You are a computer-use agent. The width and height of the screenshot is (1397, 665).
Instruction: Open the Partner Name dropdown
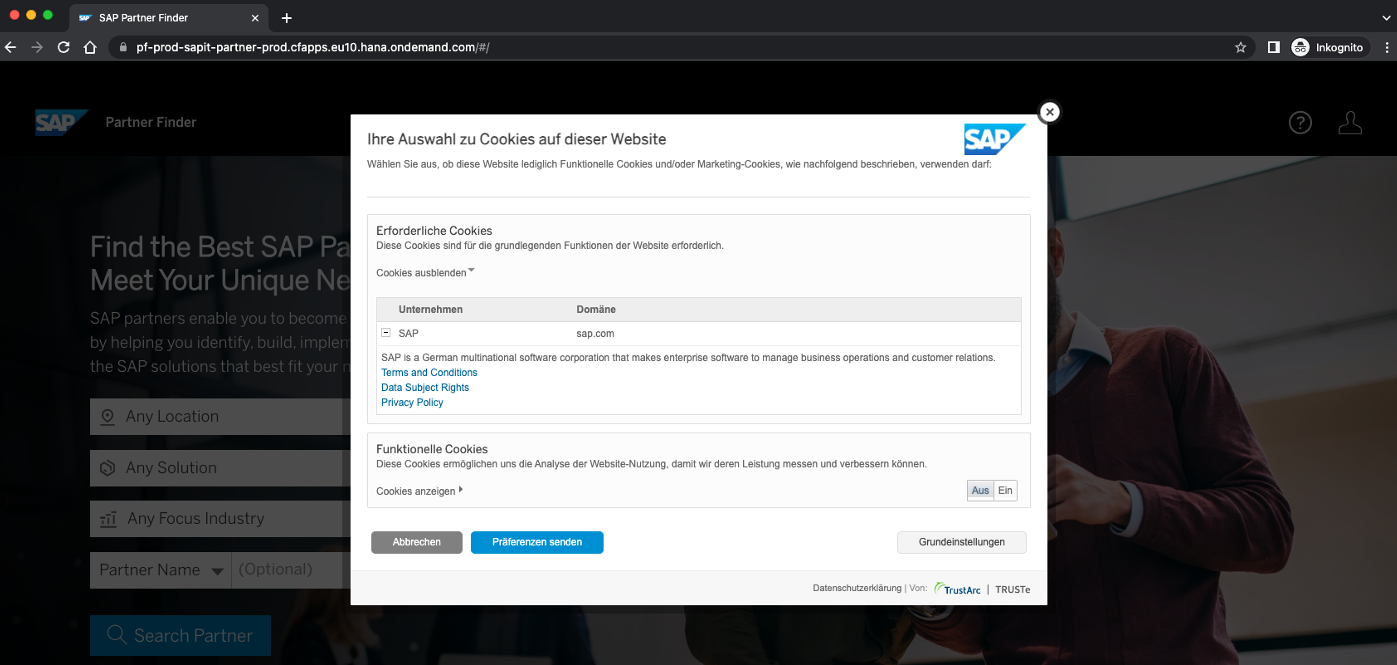click(161, 570)
